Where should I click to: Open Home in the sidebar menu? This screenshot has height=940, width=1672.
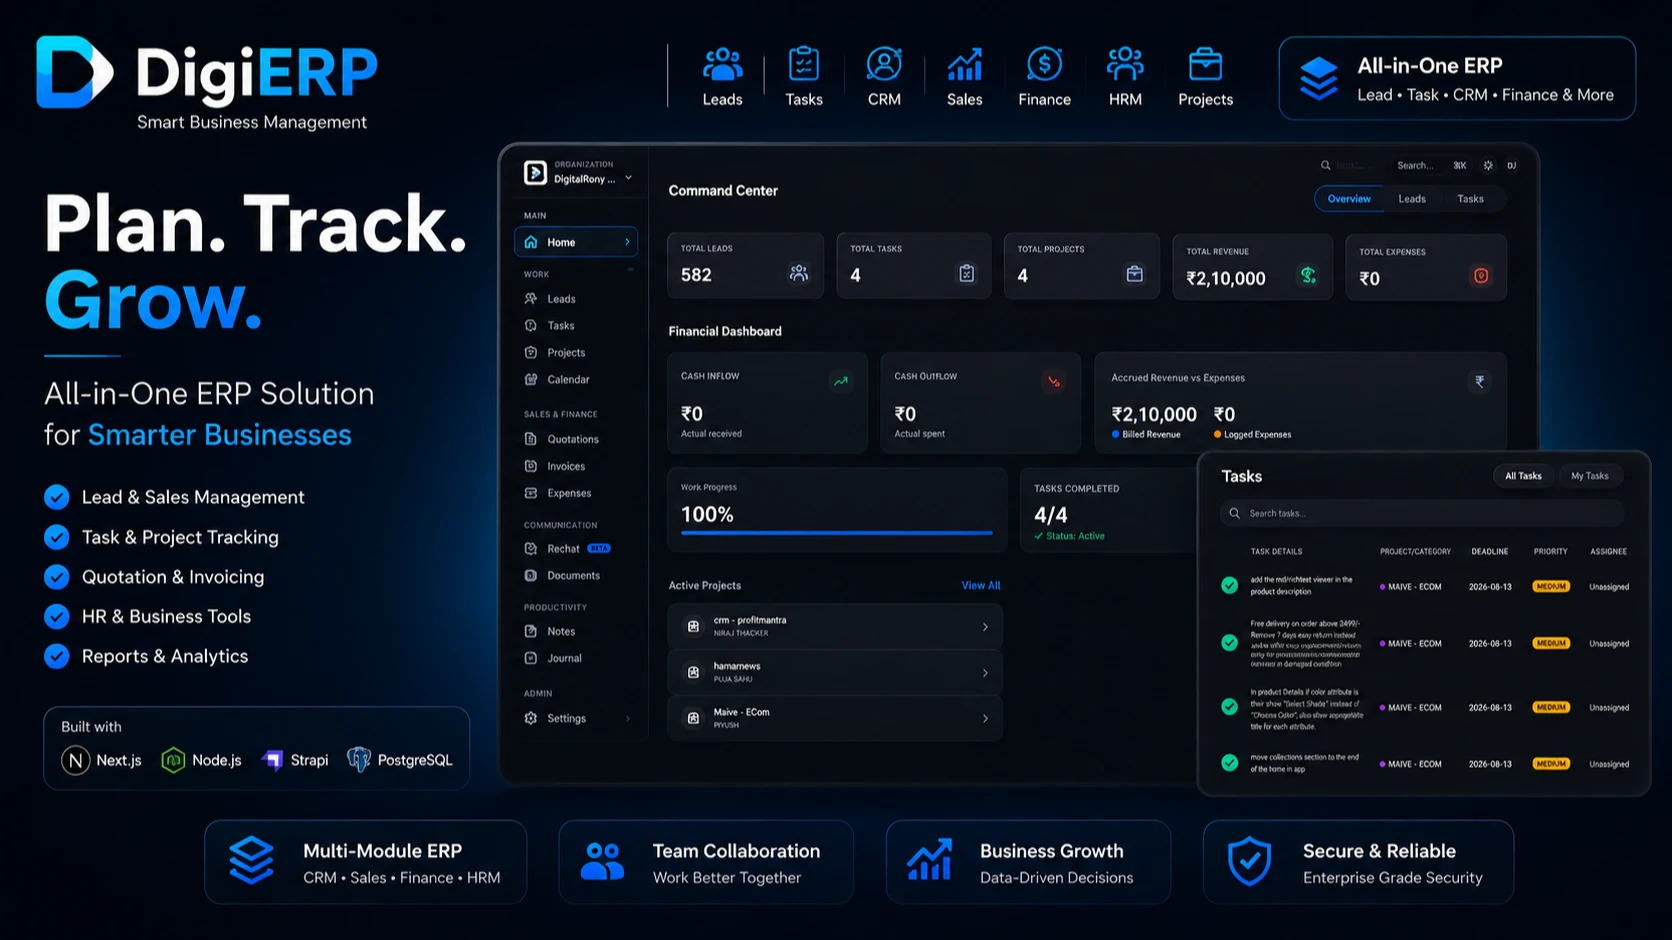click(x=576, y=242)
